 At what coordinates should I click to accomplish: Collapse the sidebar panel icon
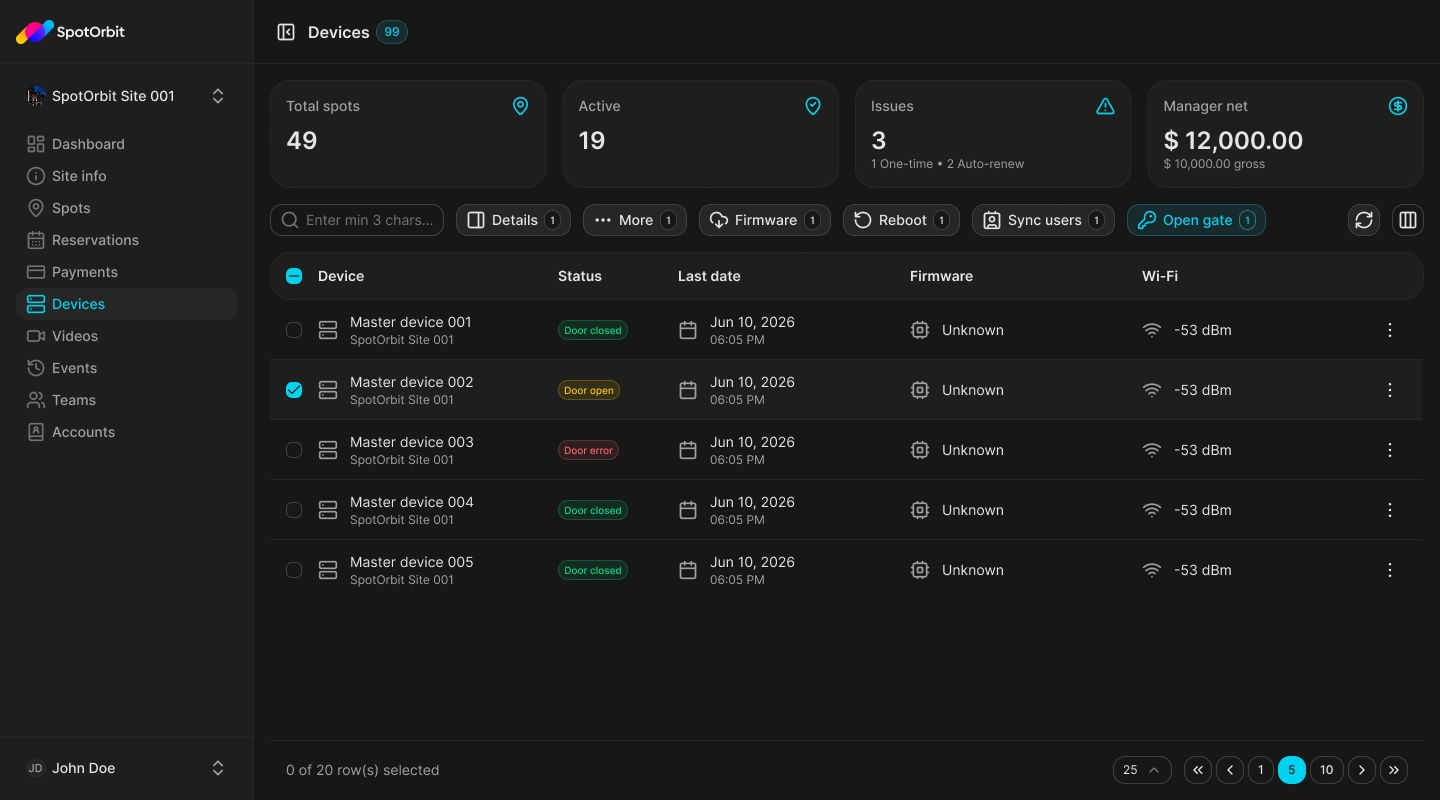(286, 32)
